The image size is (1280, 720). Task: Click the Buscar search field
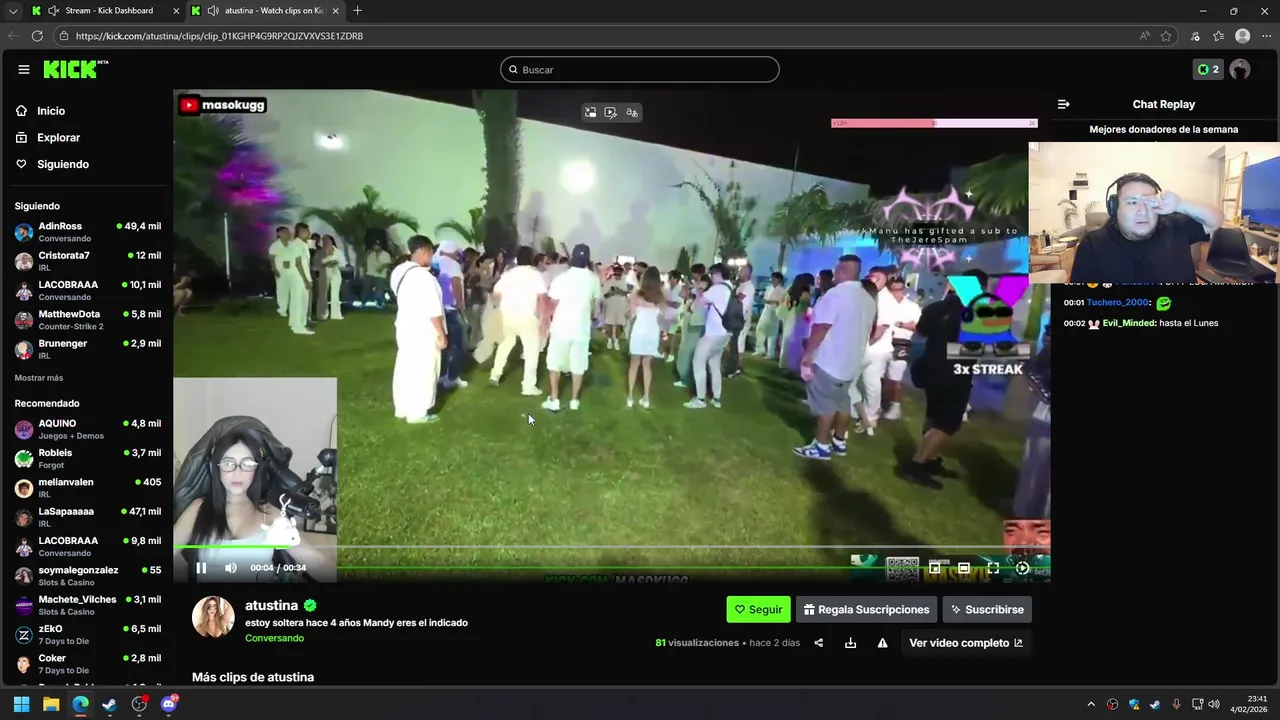click(x=640, y=69)
